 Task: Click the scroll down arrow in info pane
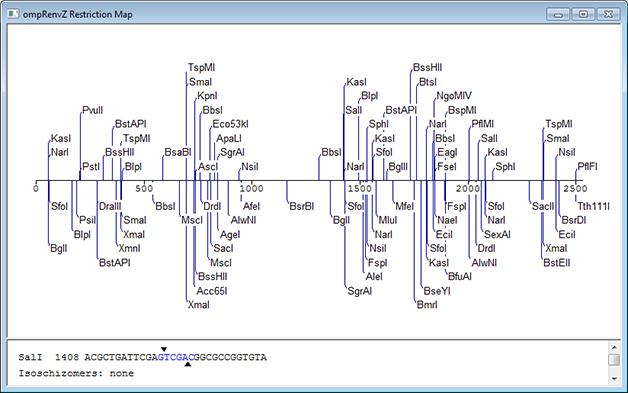point(614,378)
